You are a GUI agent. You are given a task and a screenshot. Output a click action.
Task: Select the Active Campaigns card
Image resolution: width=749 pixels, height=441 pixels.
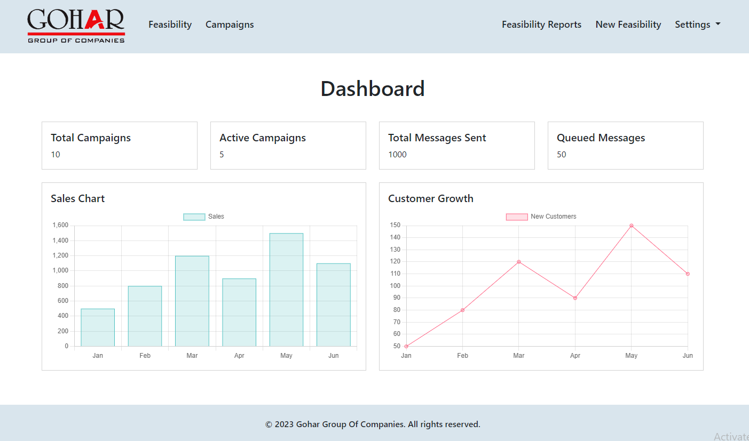click(288, 146)
